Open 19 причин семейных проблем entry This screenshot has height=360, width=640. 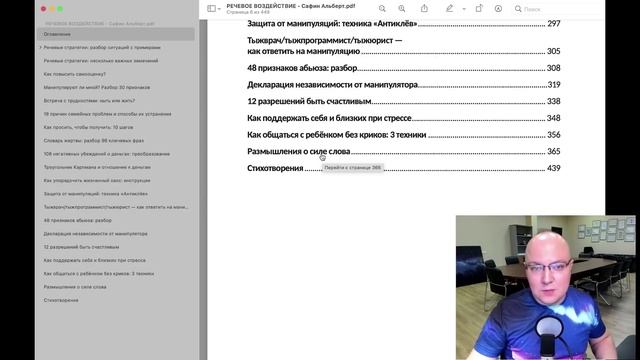click(x=107, y=114)
